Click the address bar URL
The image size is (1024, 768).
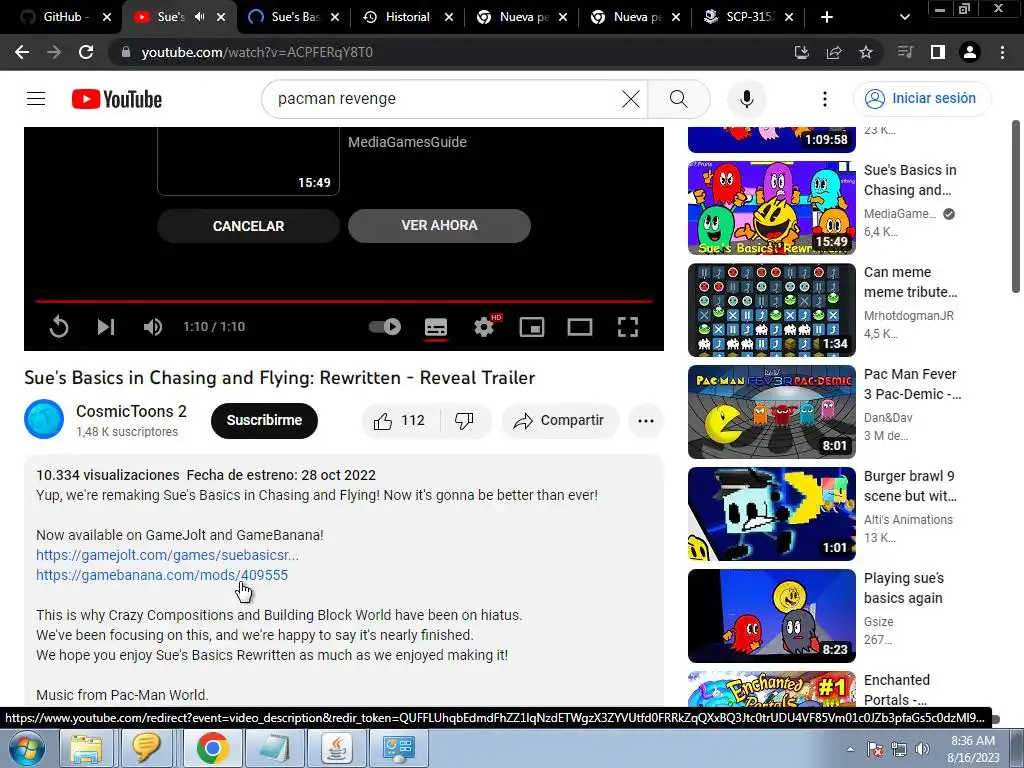[x=257, y=52]
